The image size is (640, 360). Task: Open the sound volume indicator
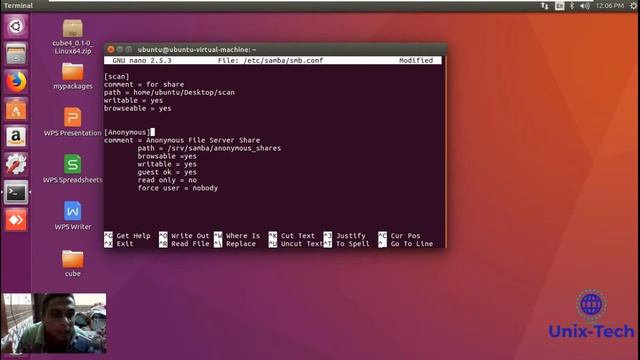[x=585, y=6]
